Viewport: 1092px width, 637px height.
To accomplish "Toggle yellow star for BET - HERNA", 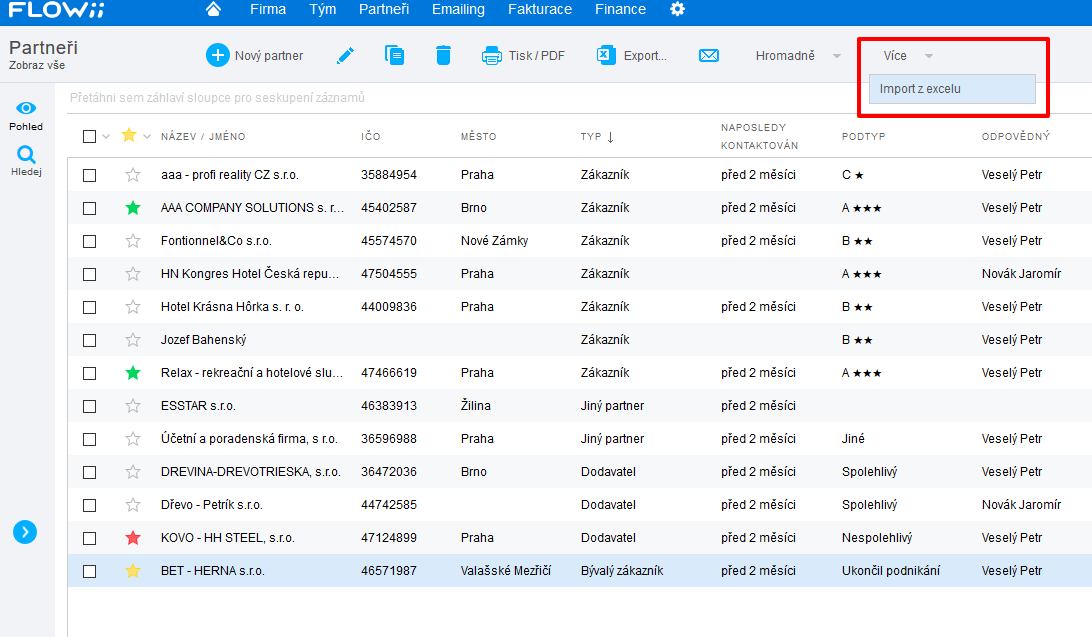I will (x=133, y=571).
